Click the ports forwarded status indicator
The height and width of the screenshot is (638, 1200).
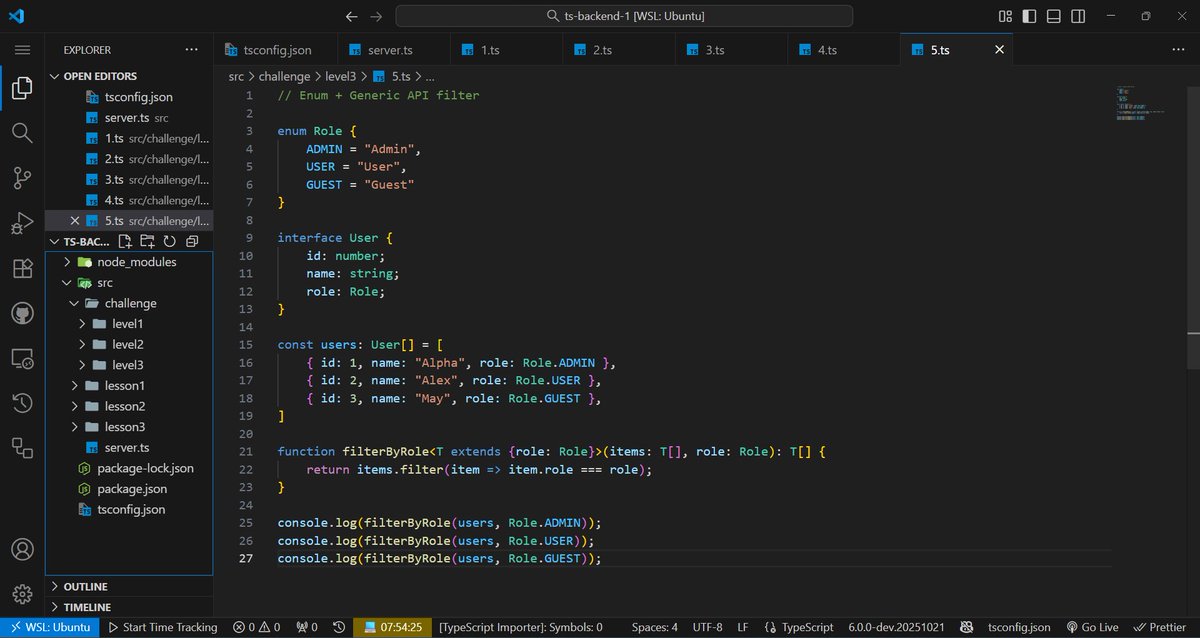coord(307,627)
